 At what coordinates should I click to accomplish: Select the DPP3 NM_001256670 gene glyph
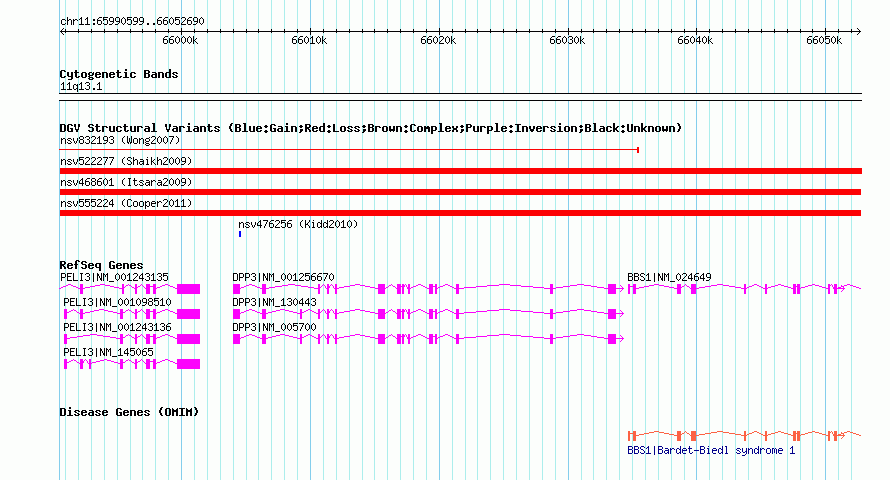(429, 289)
